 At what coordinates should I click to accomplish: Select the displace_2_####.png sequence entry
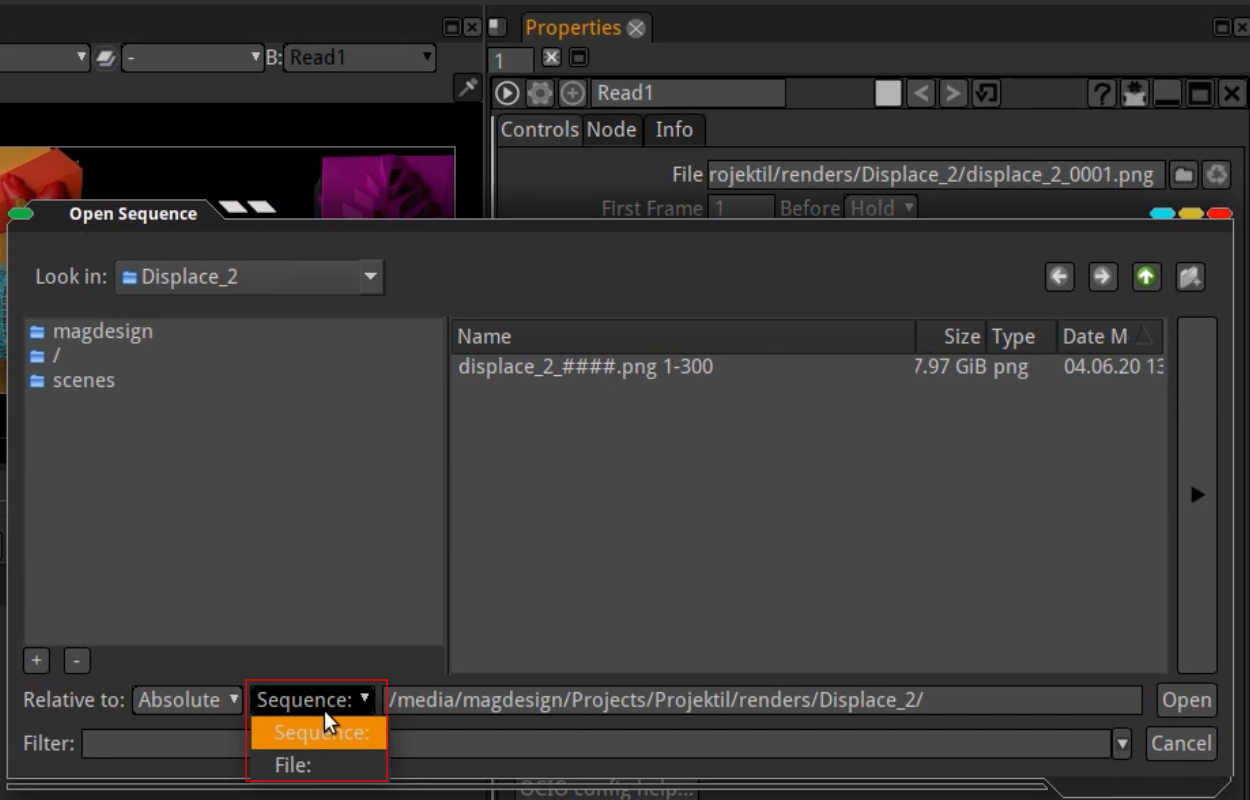pos(585,366)
